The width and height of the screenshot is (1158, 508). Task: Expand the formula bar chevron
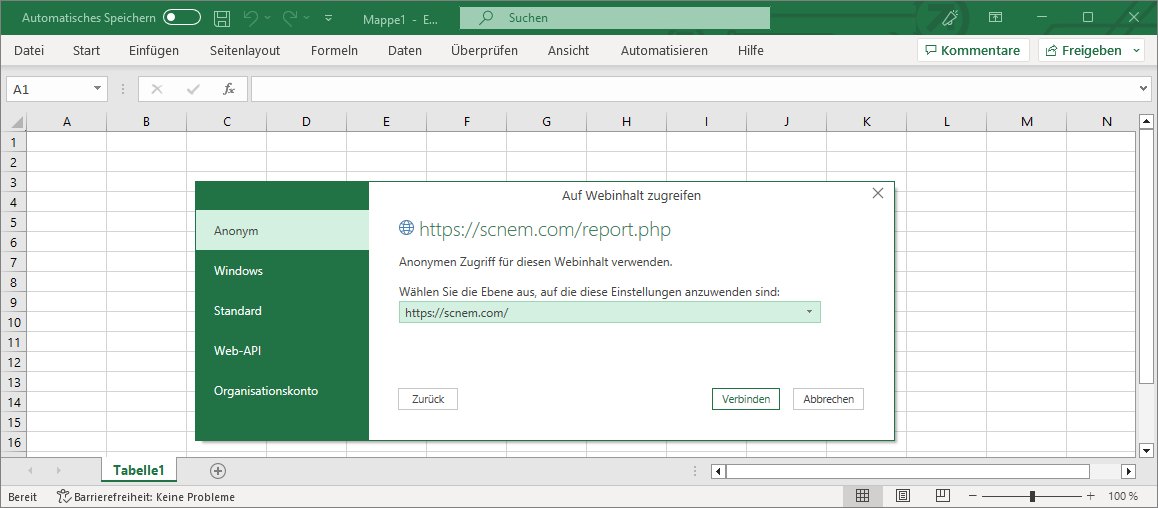coord(1144,89)
